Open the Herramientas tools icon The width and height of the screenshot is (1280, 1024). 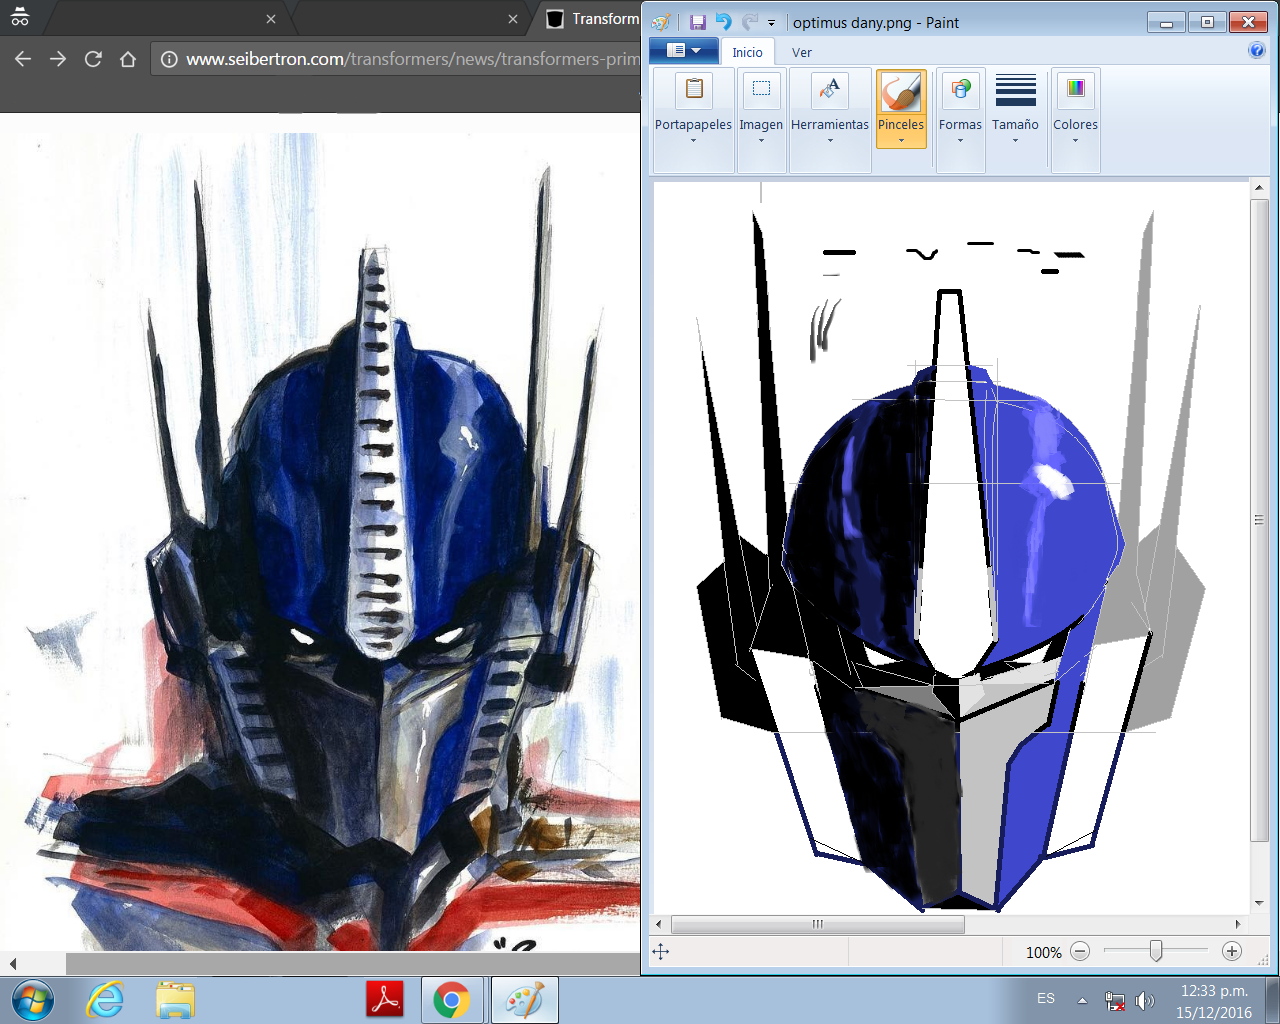(829, 90)
